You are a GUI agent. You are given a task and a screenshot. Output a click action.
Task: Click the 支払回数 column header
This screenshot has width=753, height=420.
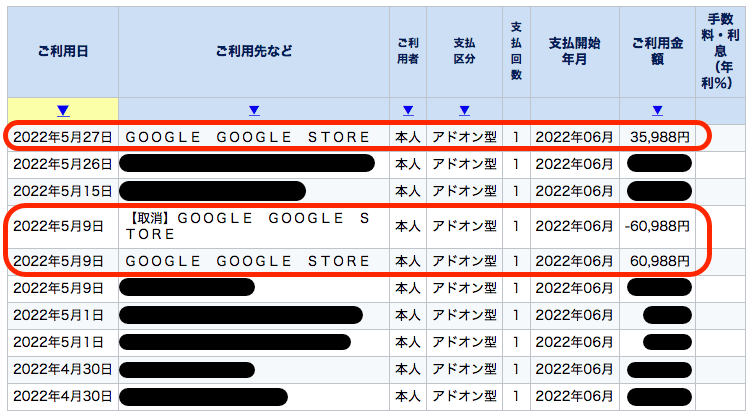pos(516,51)
